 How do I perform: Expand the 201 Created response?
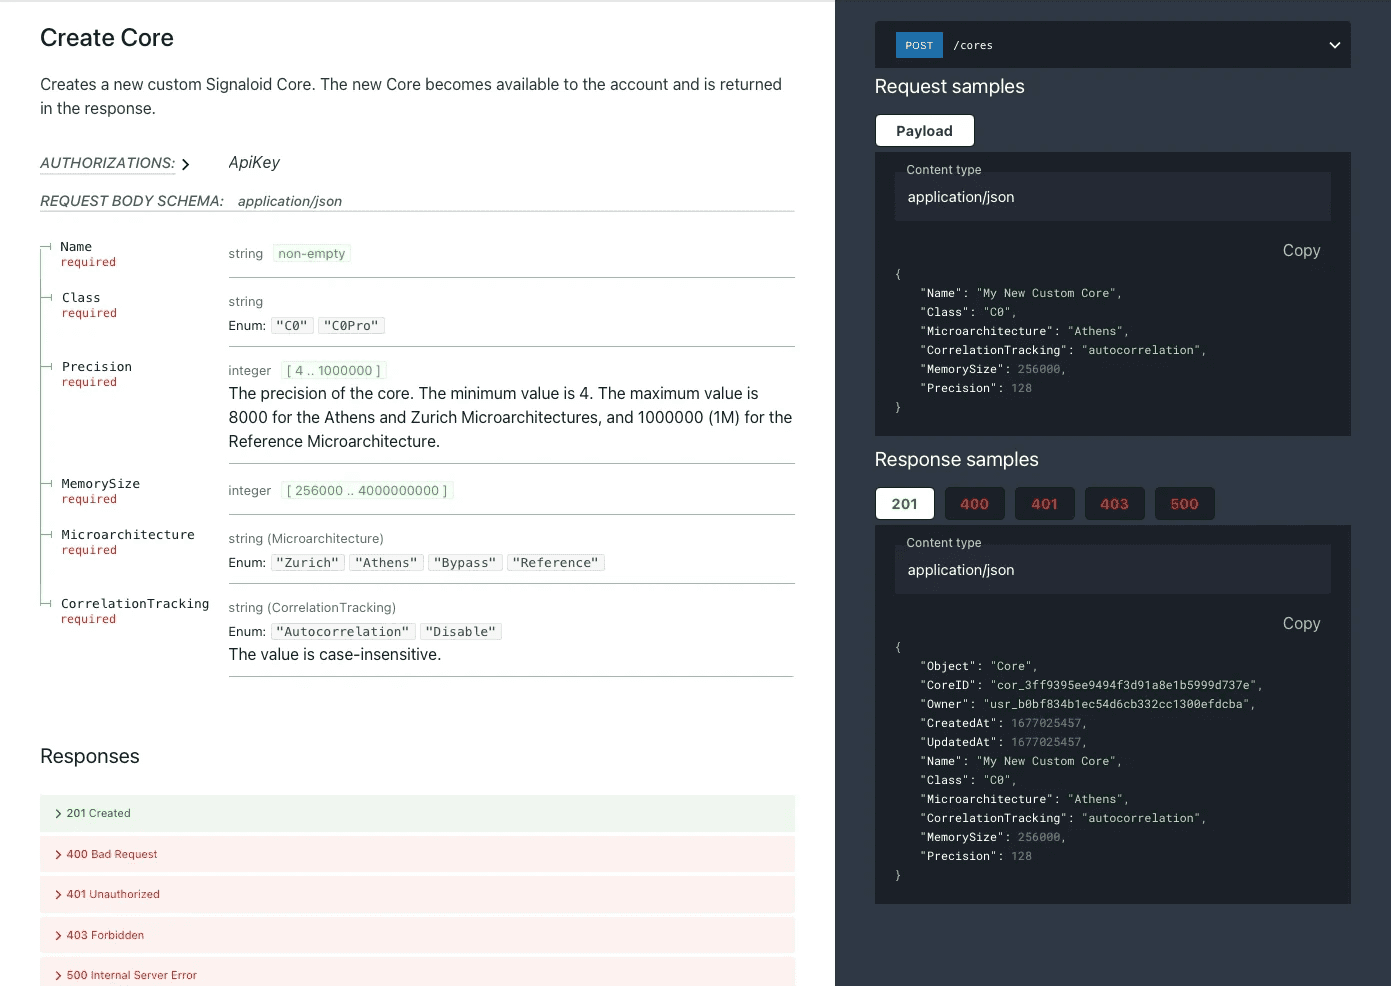[417, 813]
